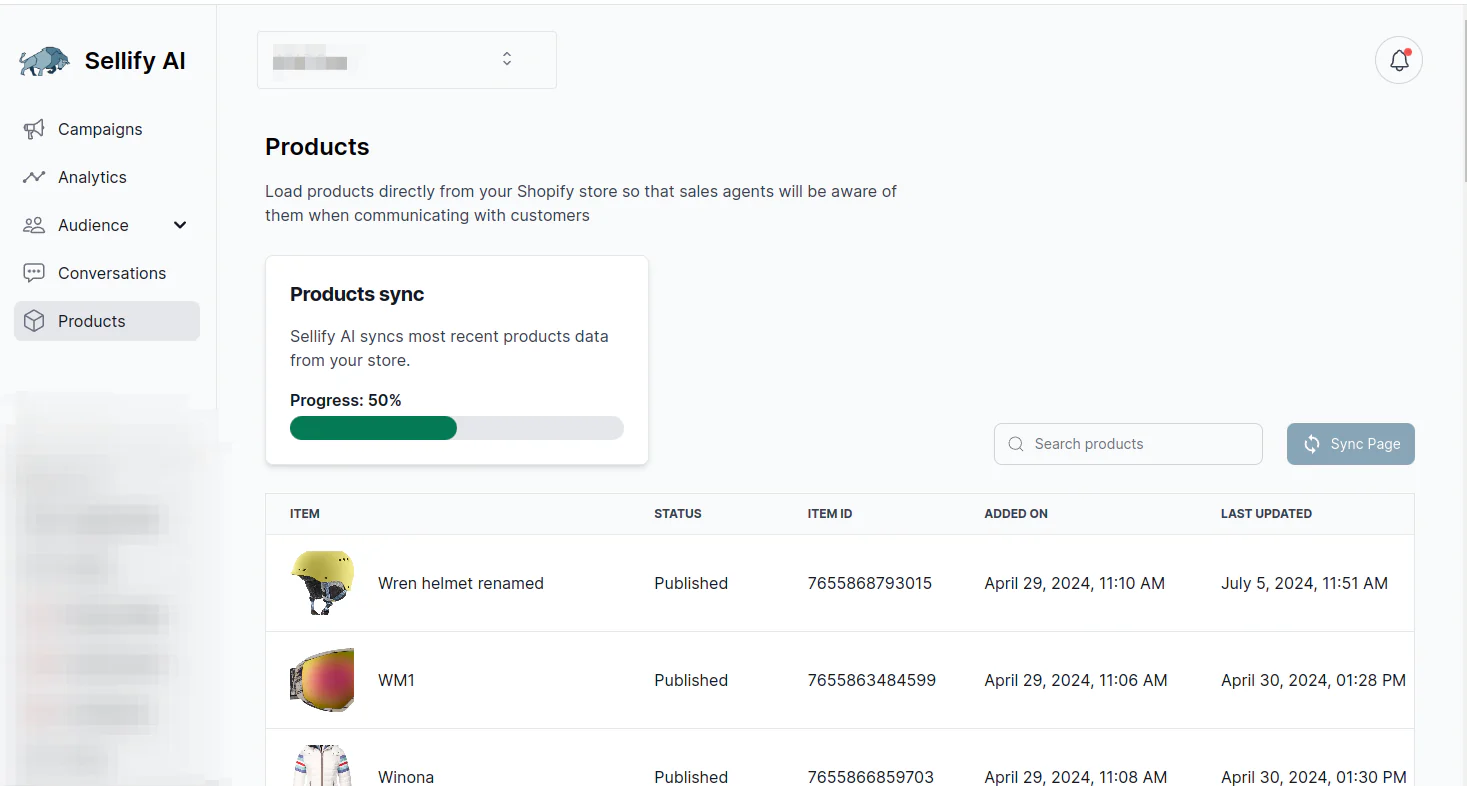
Task: Click added date April 29, 2024, 11:10 AM
Action: (1074, 583)
